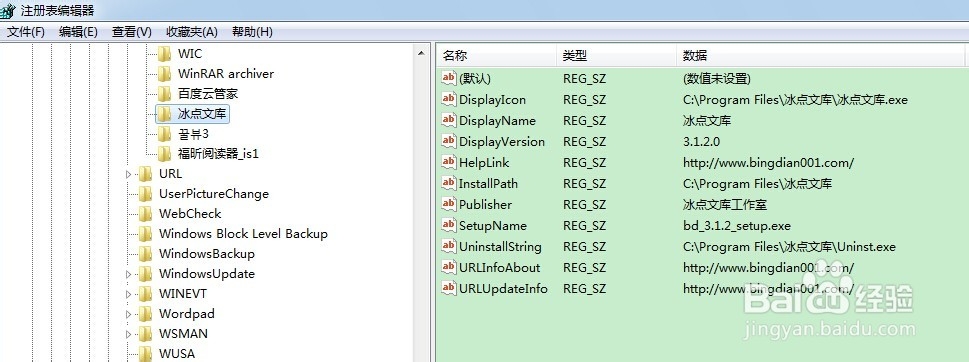Open the 编辑(E) menu
The width and height of the screenshot is (969, 362).
(78, 32)
